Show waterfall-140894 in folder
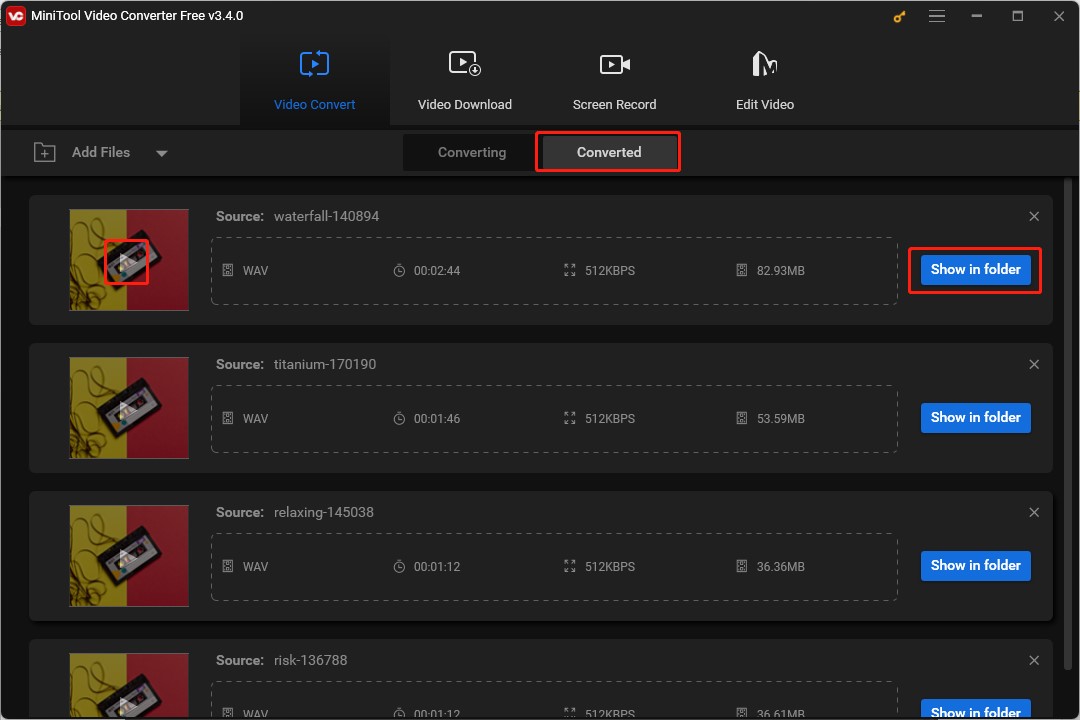Viewport: 1080px width, 720px height. pyautogui.click(x=974, y=269)
